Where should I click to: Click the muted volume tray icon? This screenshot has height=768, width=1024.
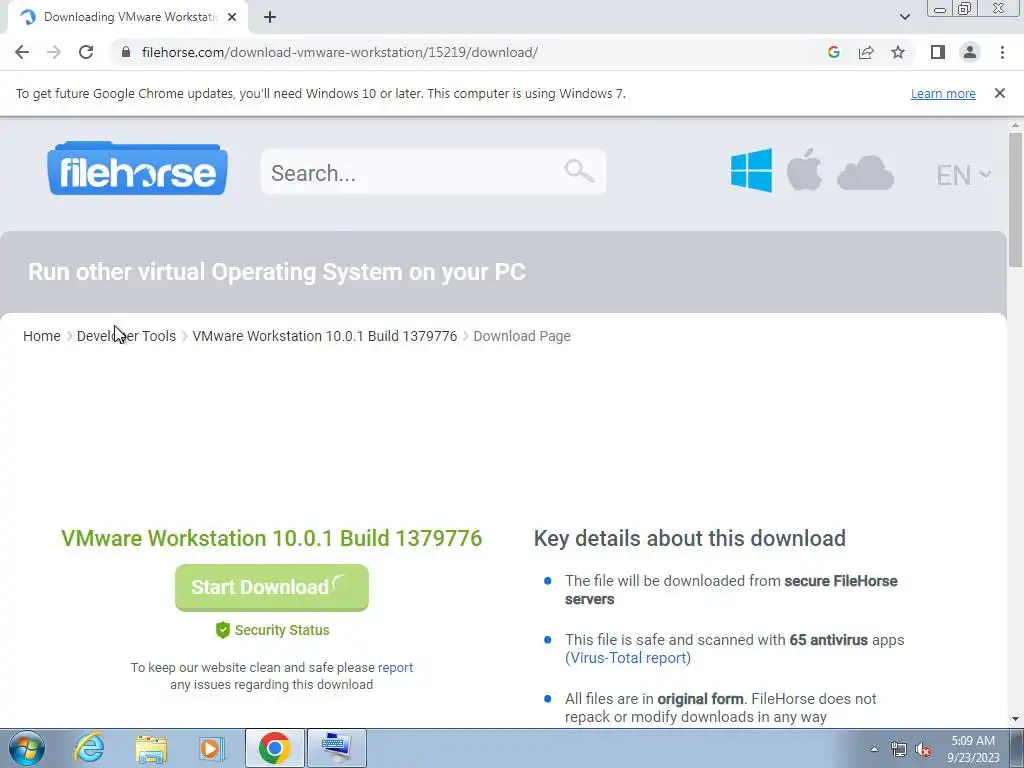click(923, 749)
